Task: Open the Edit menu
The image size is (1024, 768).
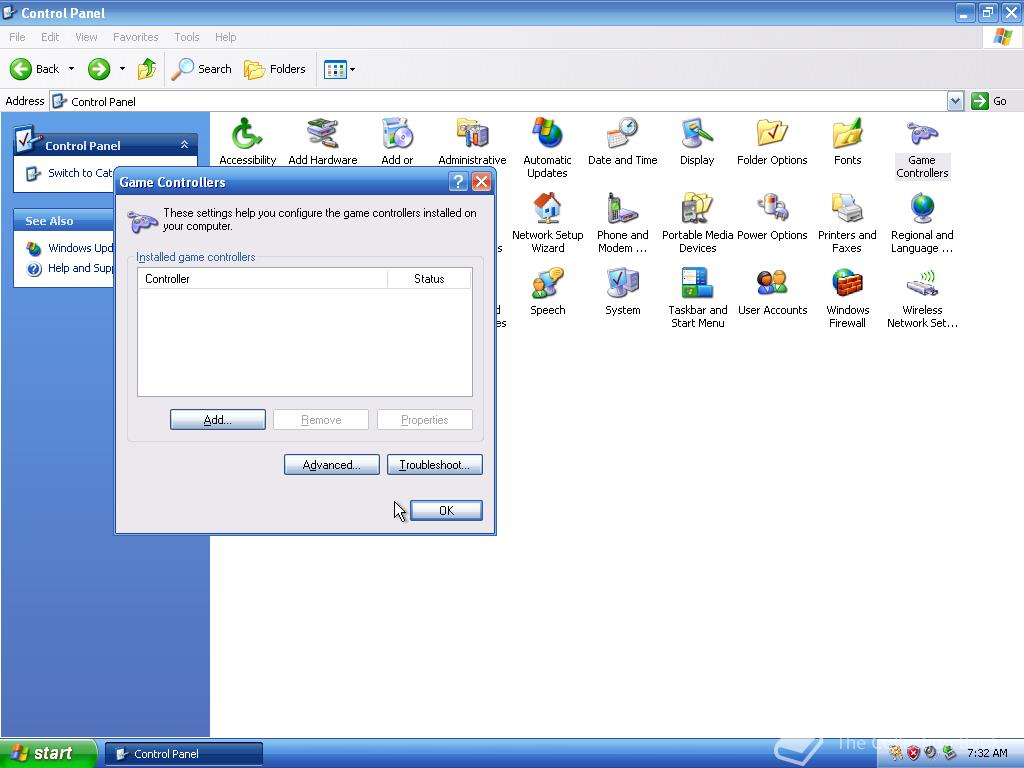Action: point(50,37)
